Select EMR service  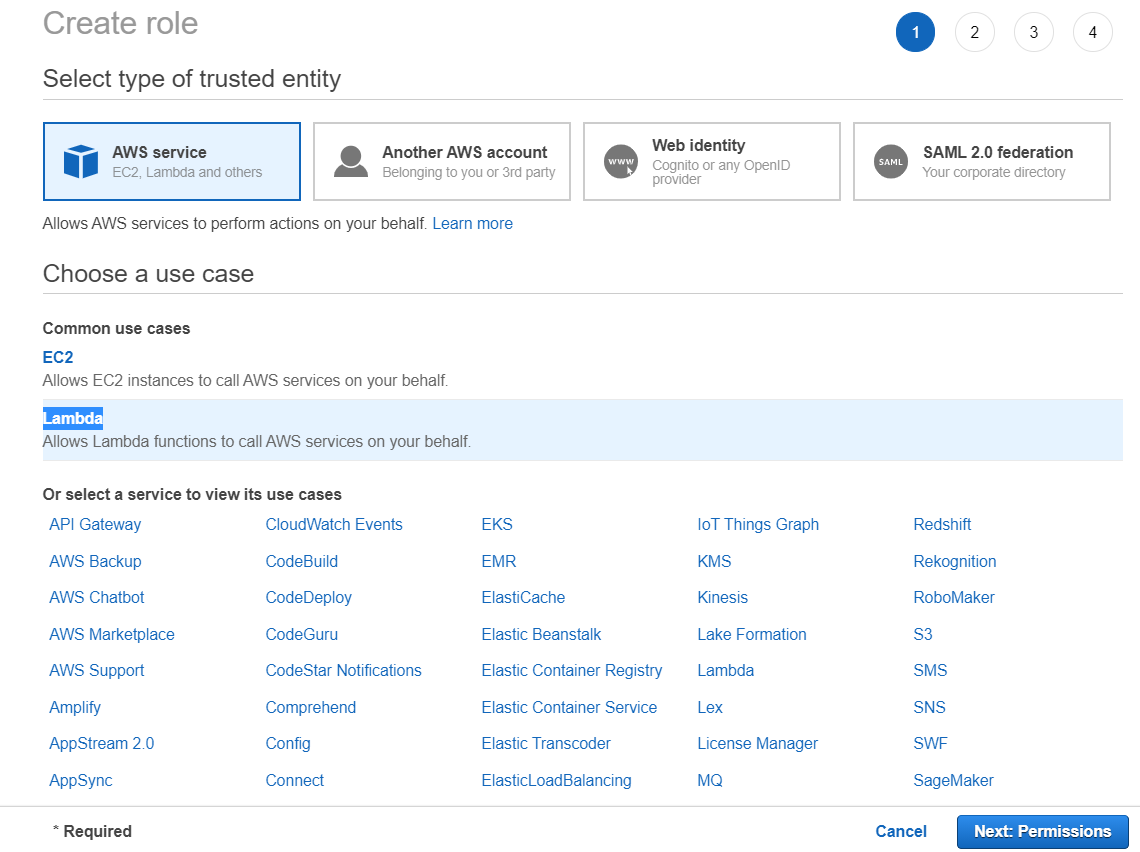499,562
